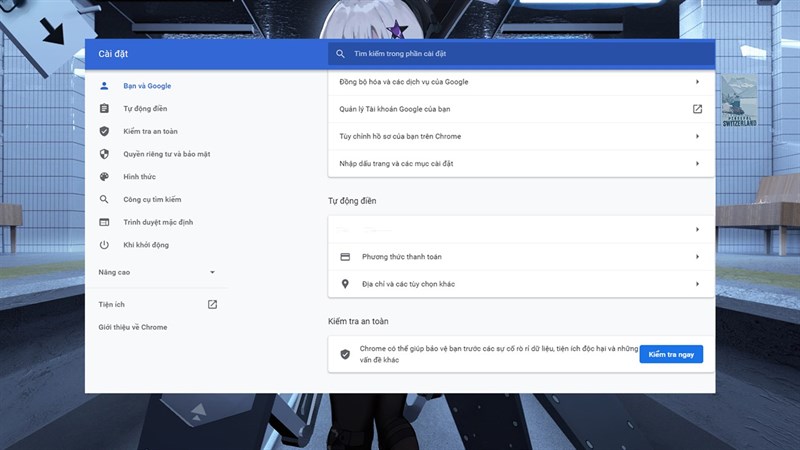
Task: Click the clipboard icon beside Tự động điền
Action: pyautogui.click(x=104, y=108)
